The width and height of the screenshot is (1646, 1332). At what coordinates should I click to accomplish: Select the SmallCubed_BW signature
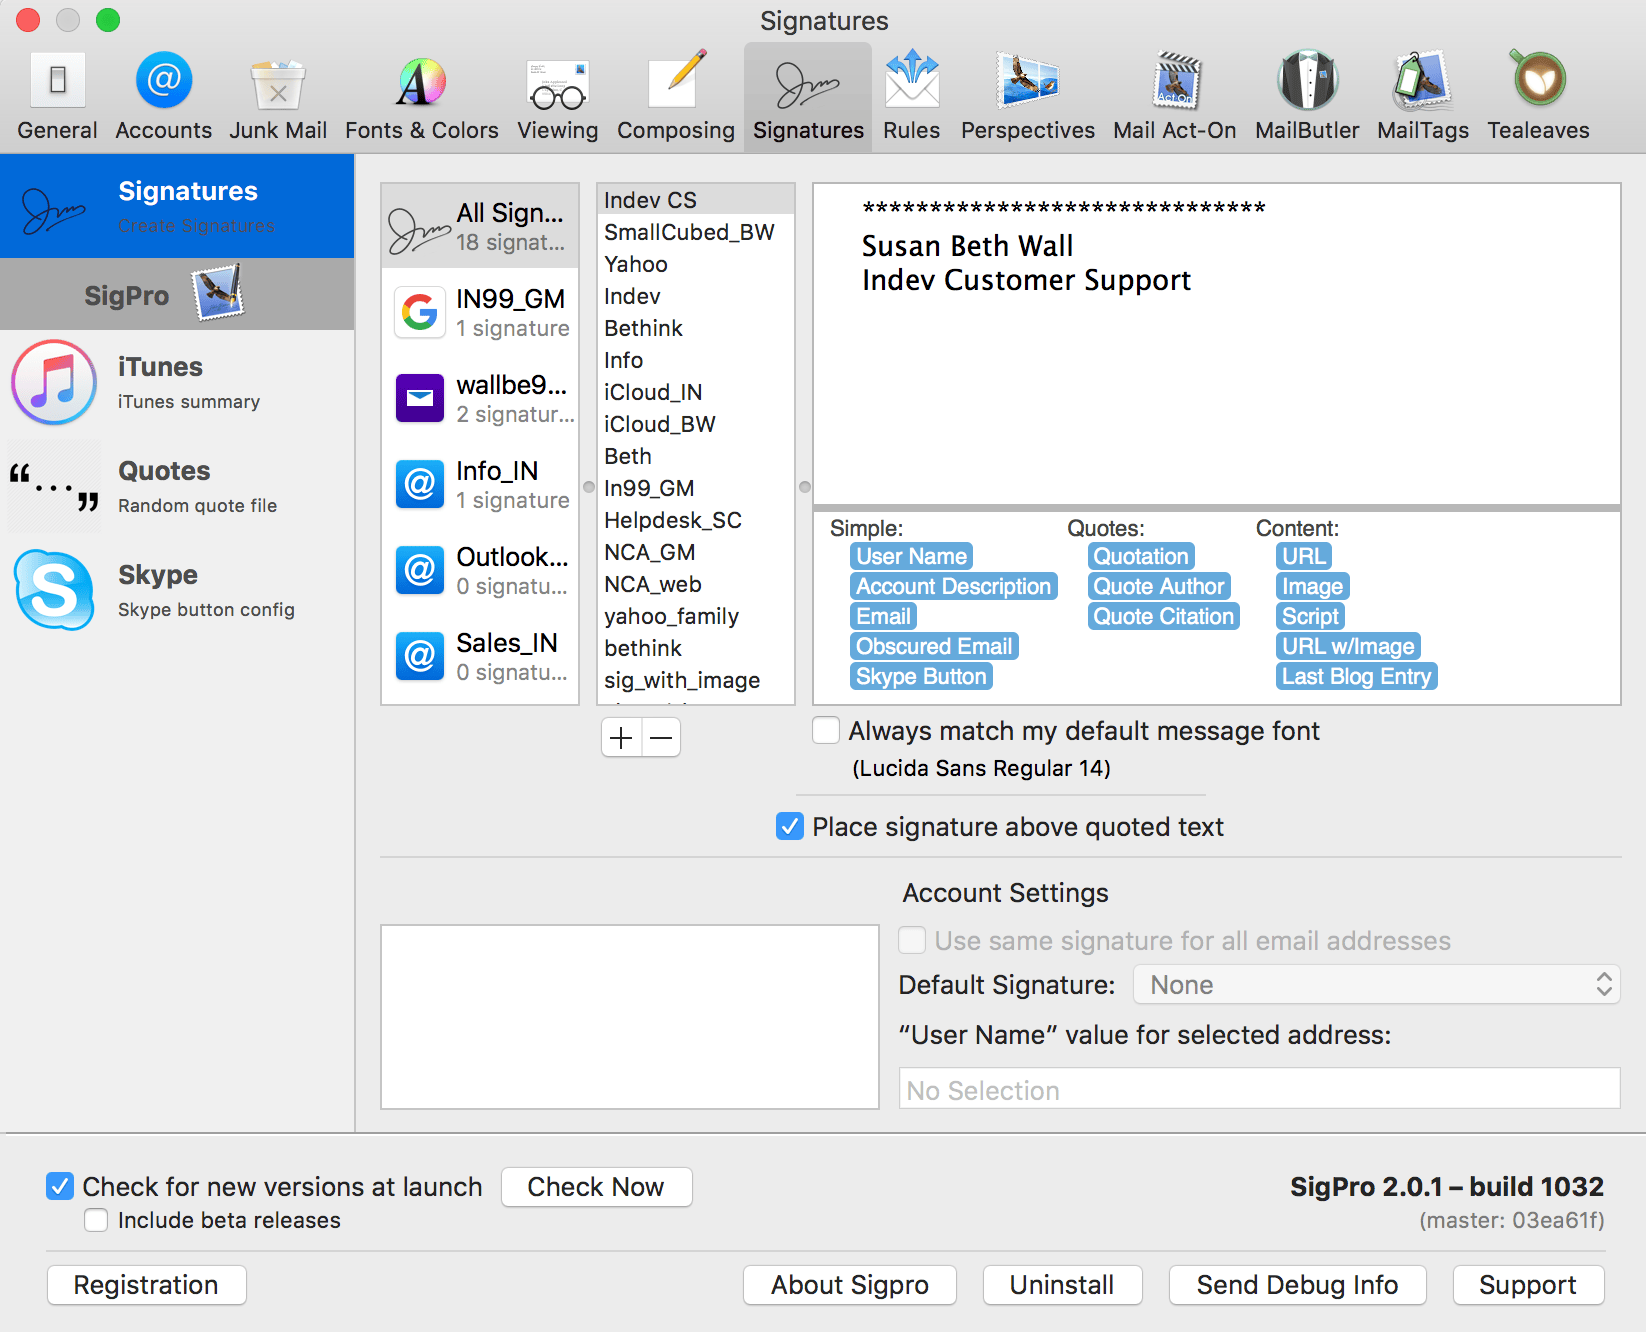click(x=696, y=232)
